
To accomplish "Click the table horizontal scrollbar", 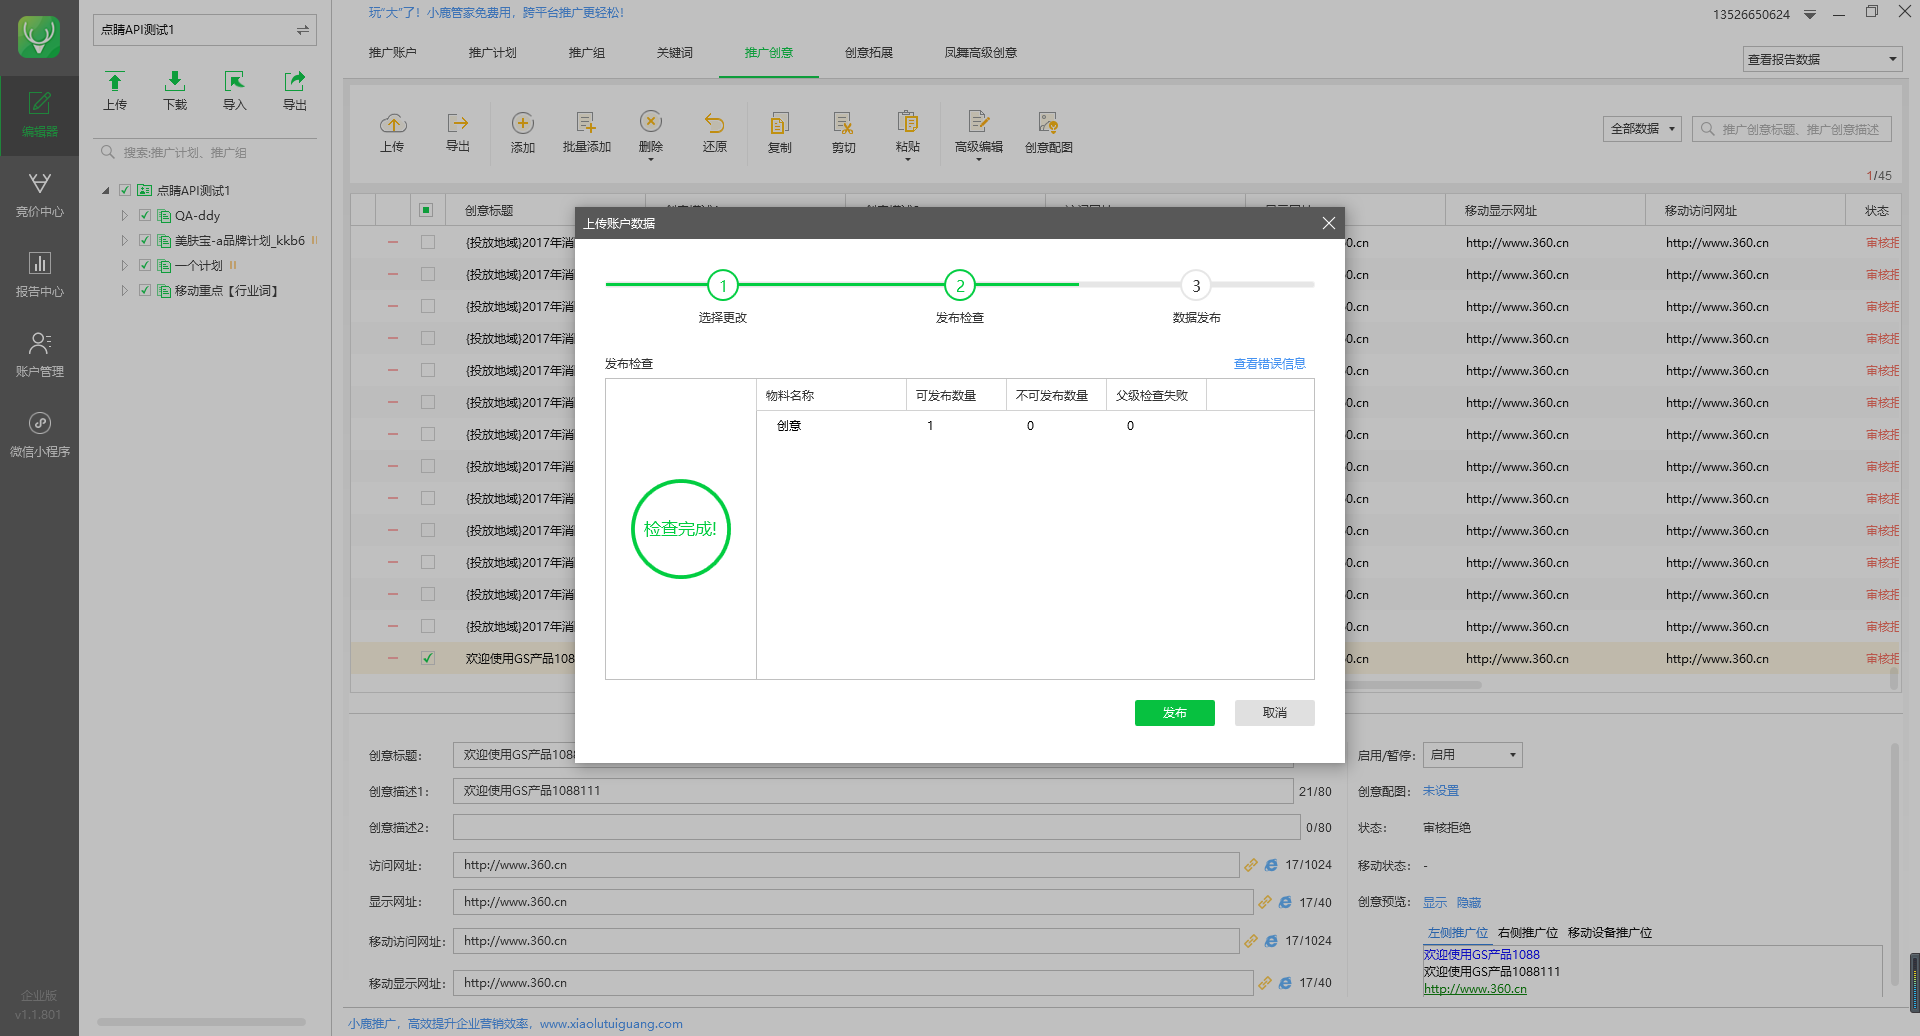I will [1412, 685].
